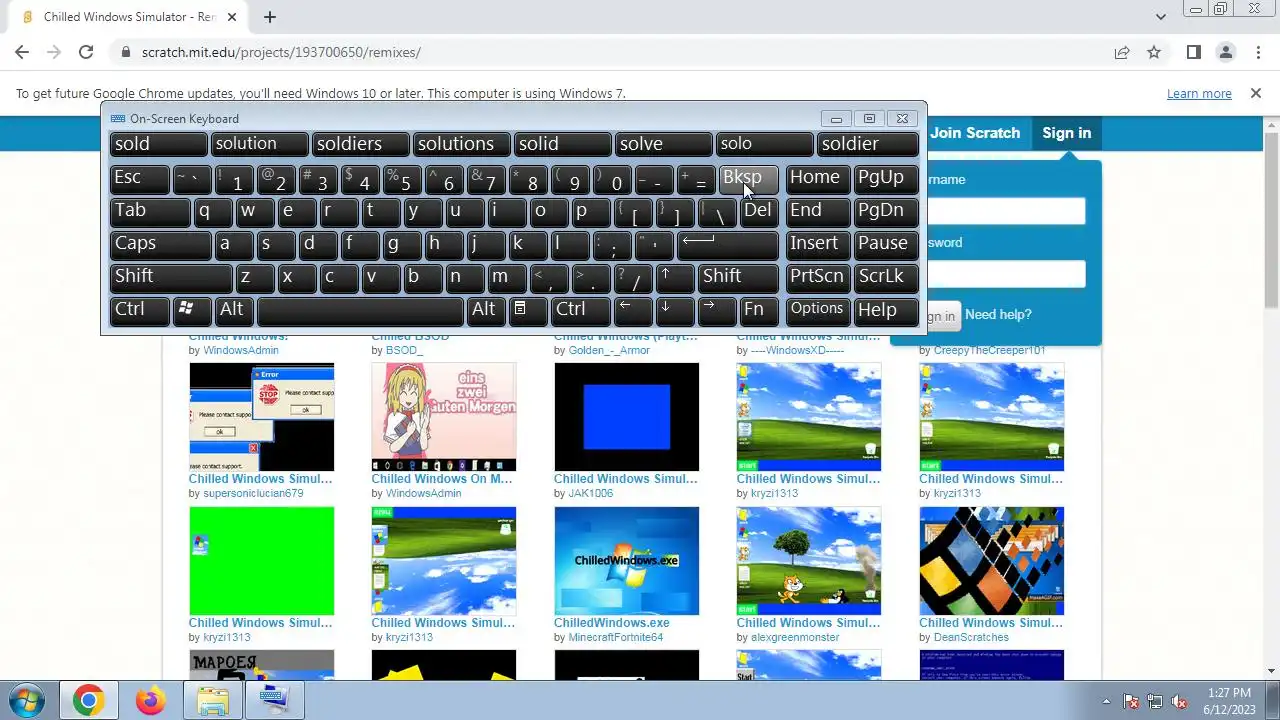This screenshot has width=1280, height=720.
Task: Toggle the left Ctrl key
Action: point(140,310)
